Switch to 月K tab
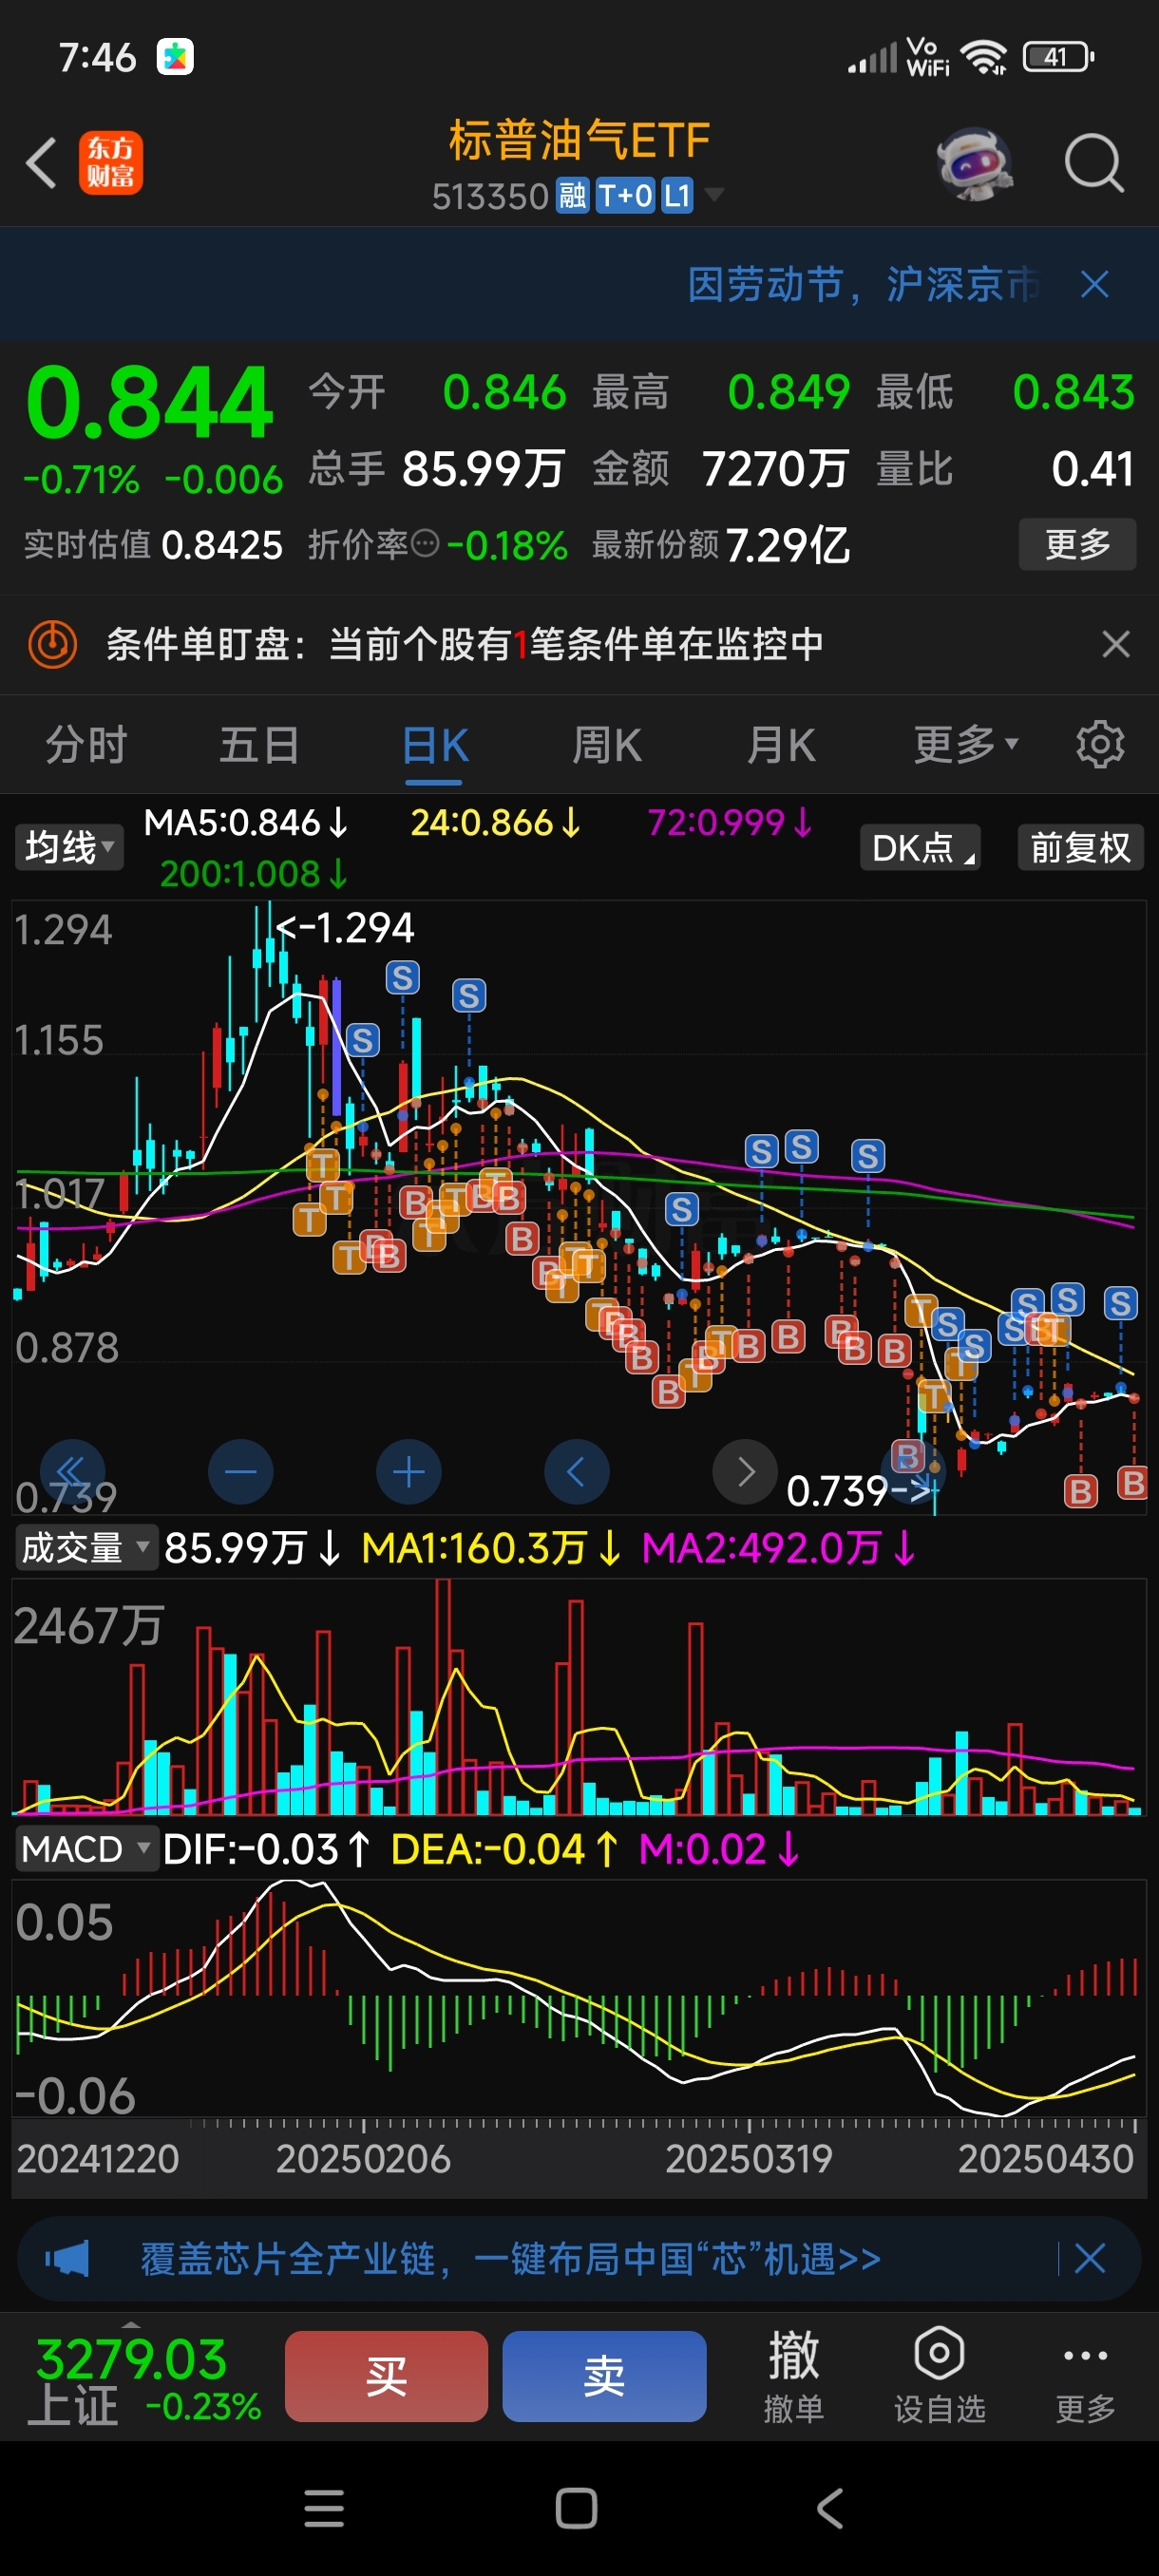 [x=781, y=745]
